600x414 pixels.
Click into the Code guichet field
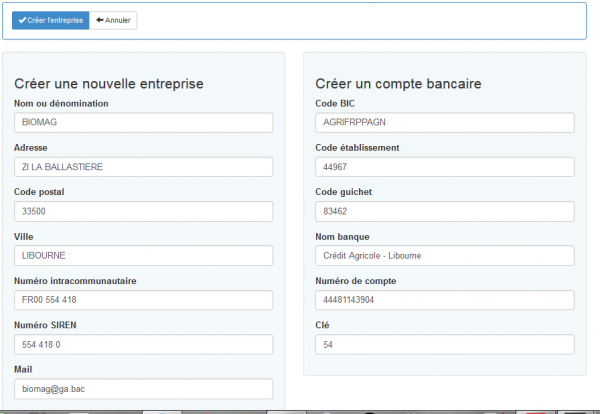pyautogui.click(x=445, y=211)
